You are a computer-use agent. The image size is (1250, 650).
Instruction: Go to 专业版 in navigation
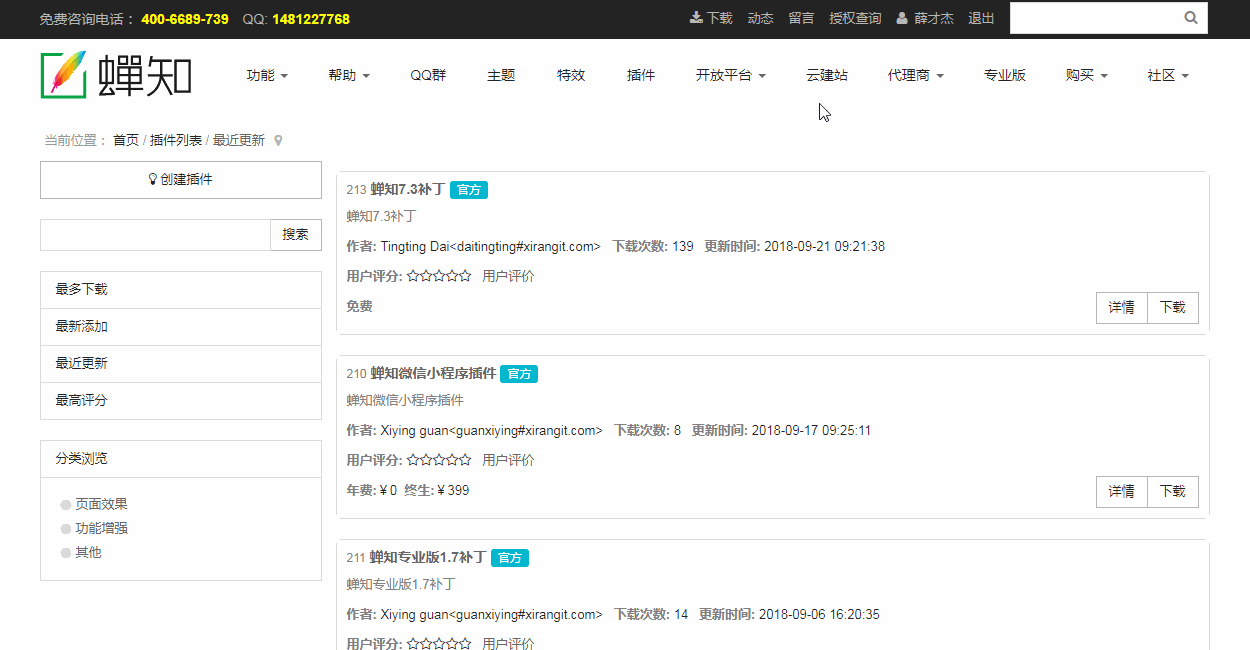click(1005, 75)
